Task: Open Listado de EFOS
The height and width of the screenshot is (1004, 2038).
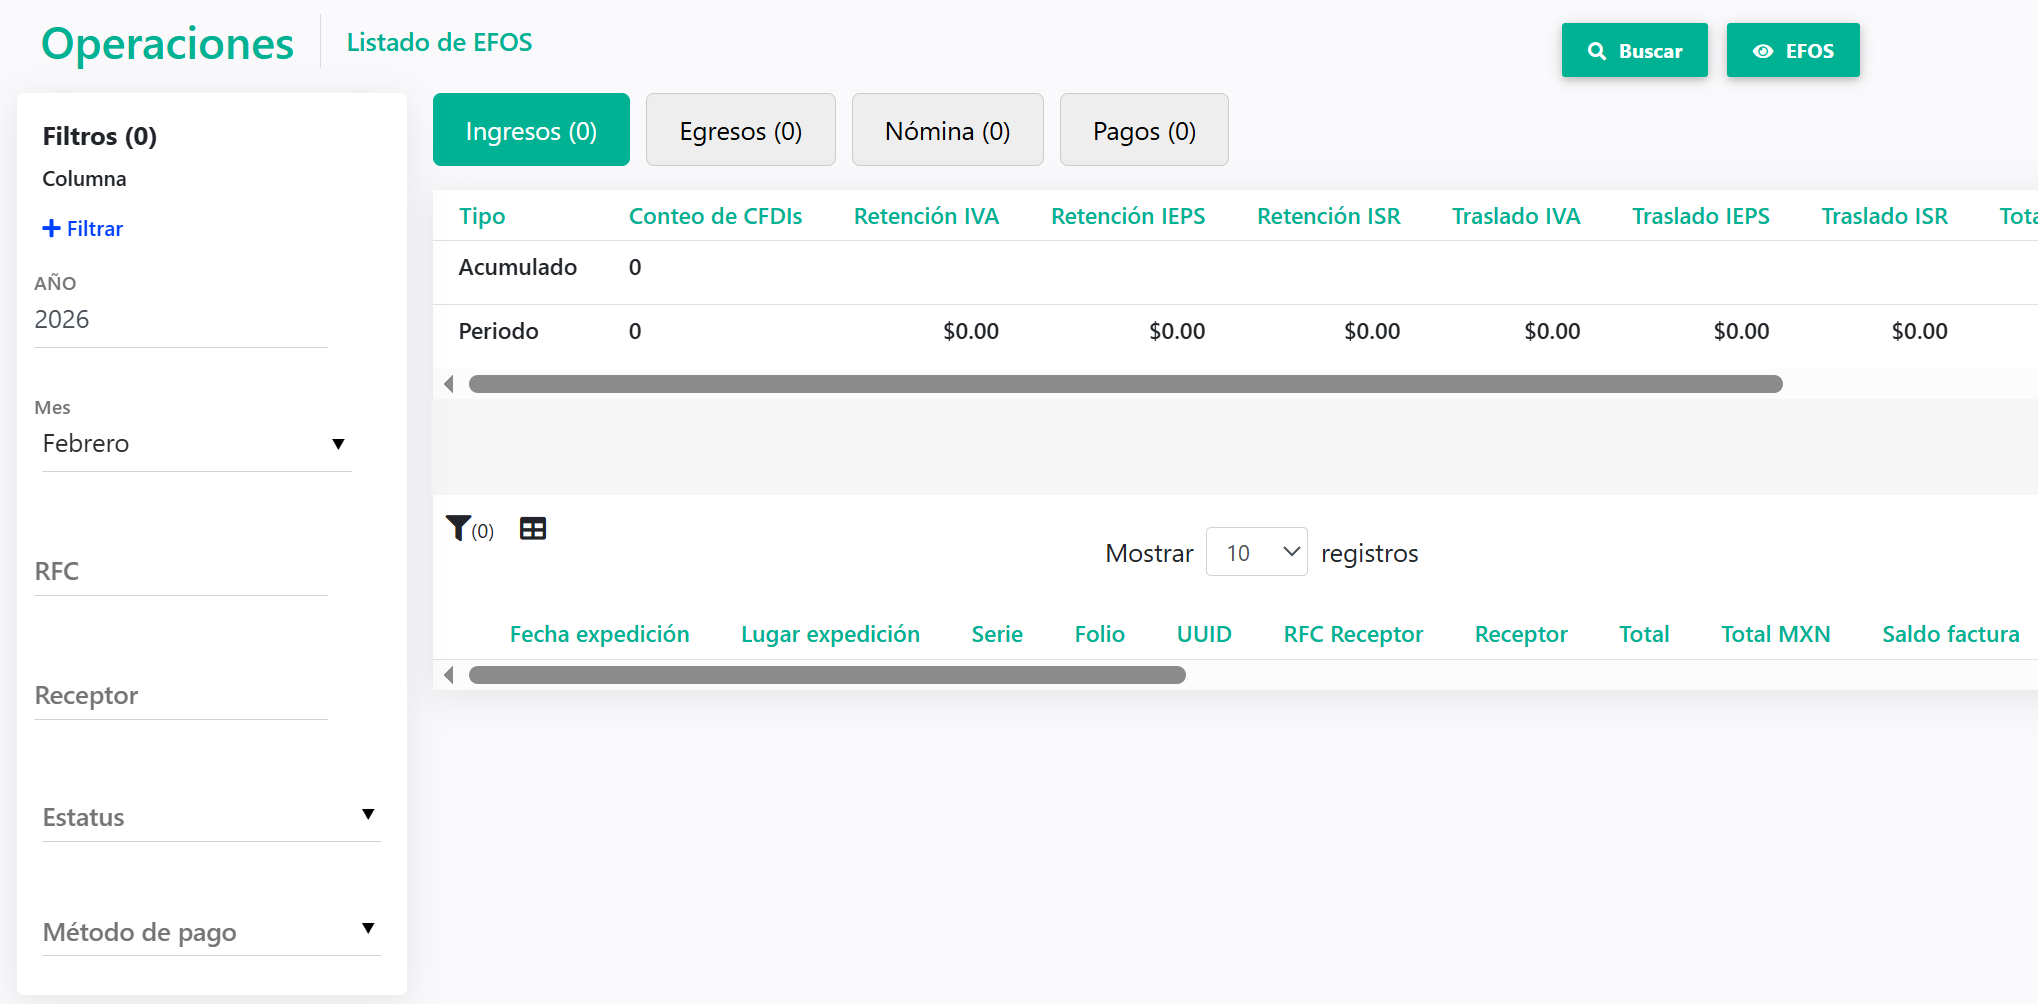Action: tap(439, 42)
